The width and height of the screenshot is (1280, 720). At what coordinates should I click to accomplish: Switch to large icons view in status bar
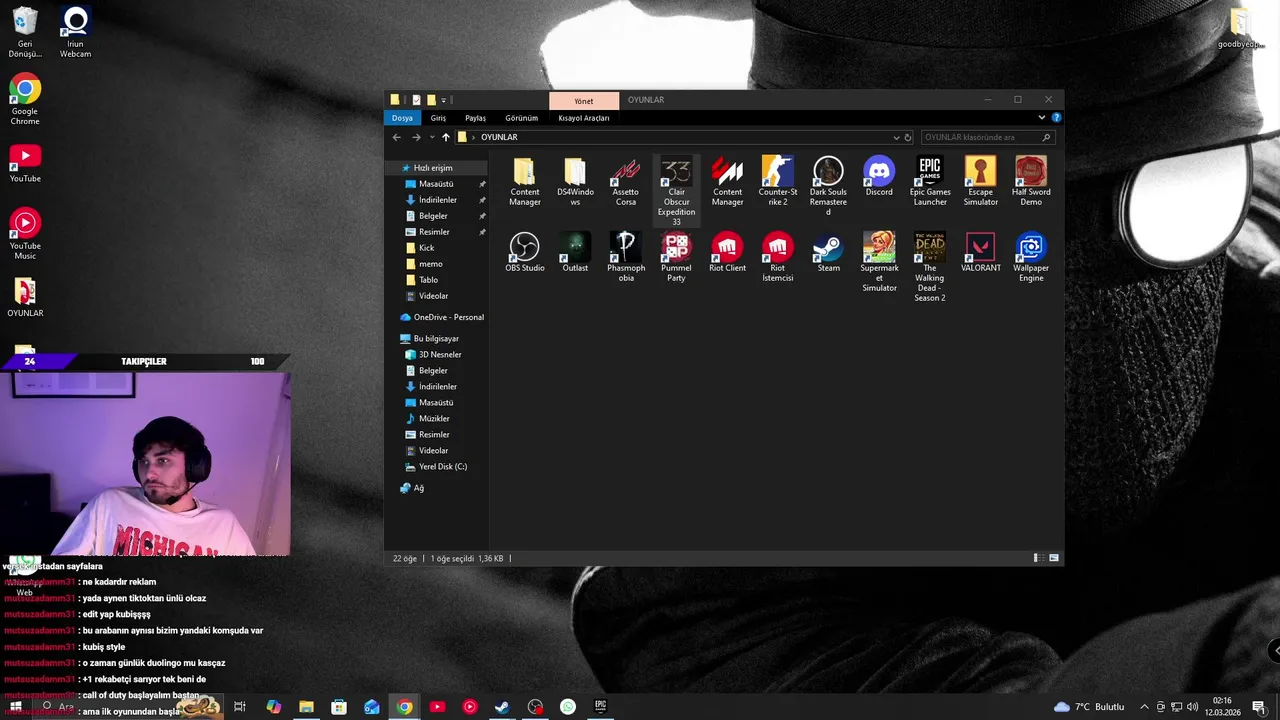coord(1054,558)
